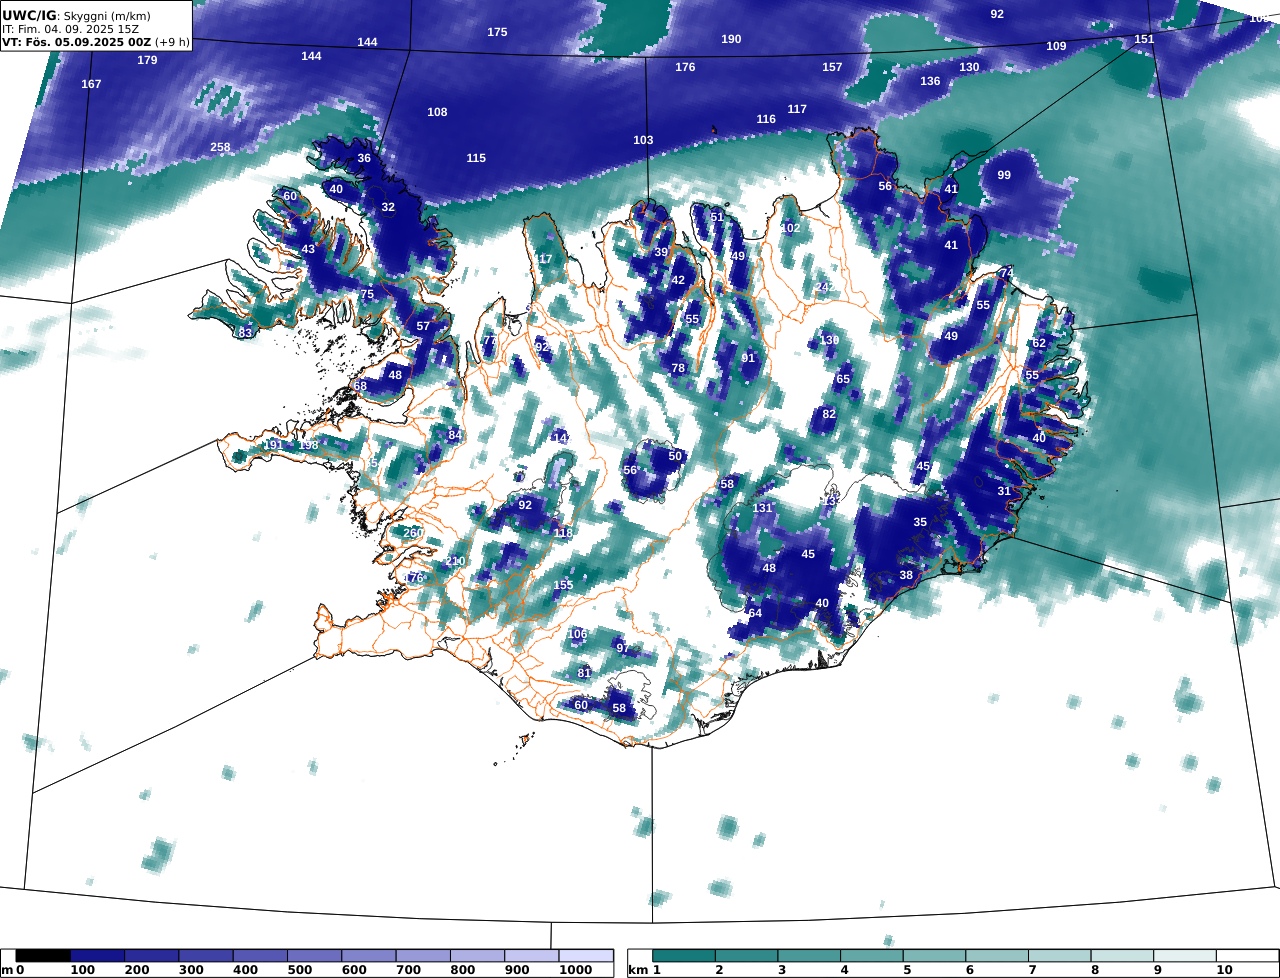Click the 'km' unit label on the legend

(637, 970)
